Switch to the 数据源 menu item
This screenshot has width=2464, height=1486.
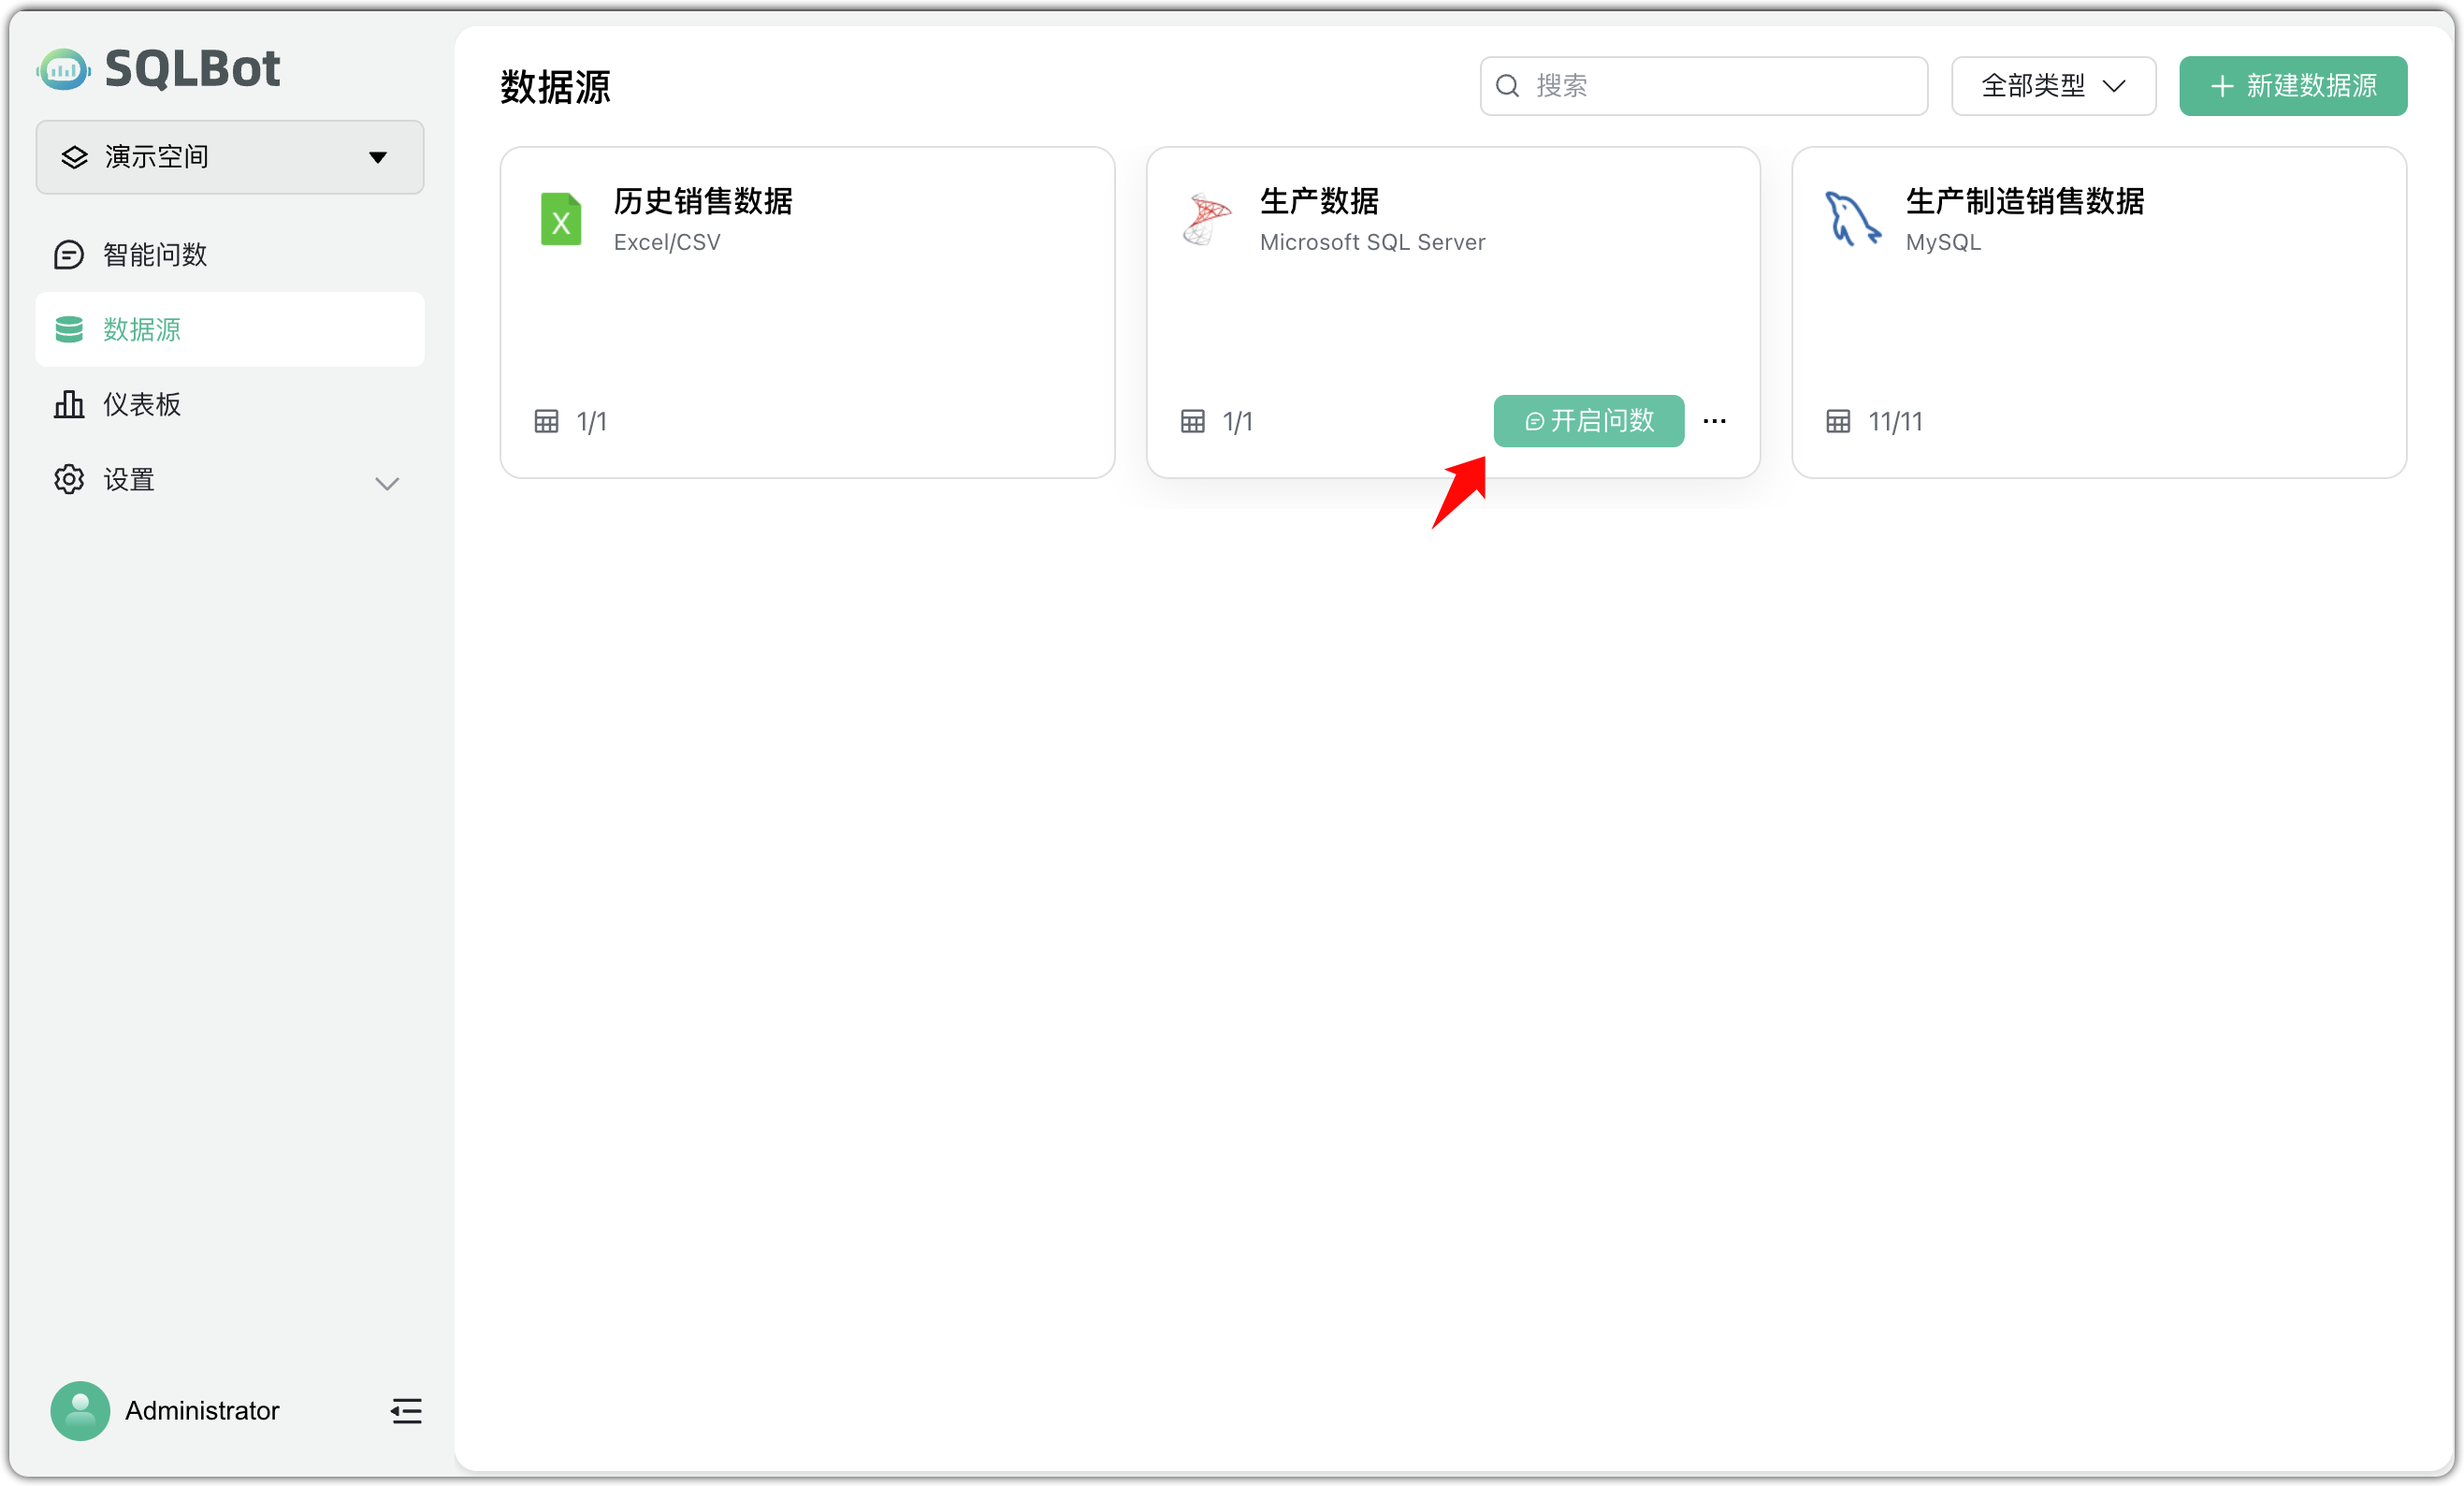pos(143,329)
